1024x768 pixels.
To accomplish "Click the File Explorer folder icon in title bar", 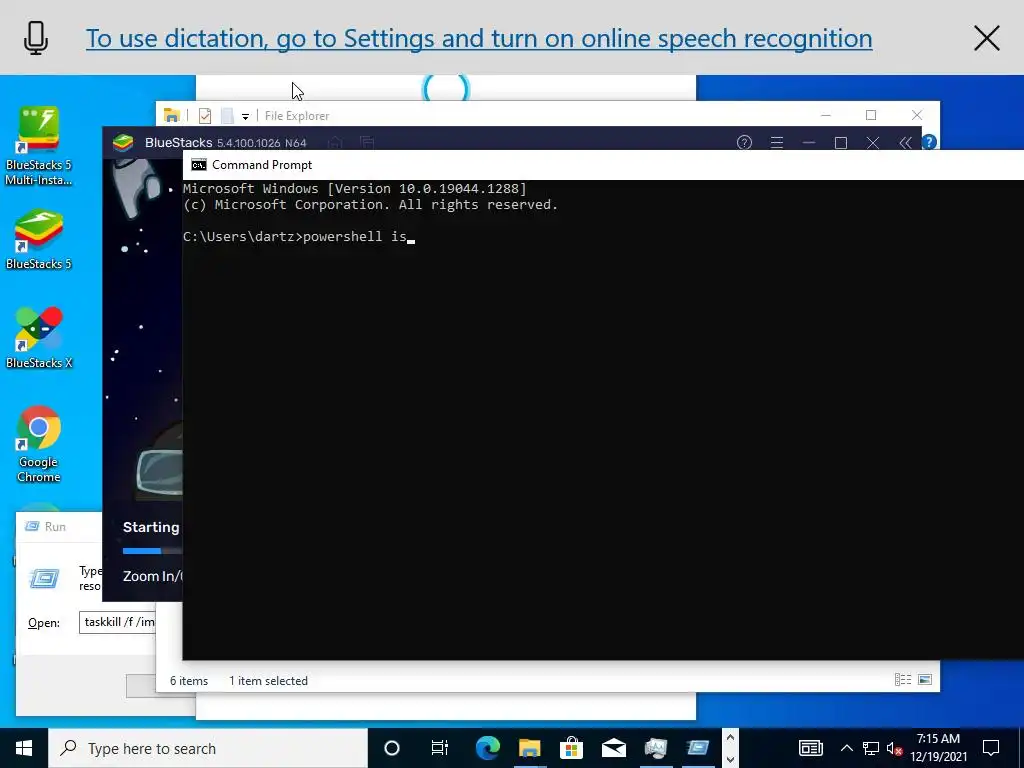I will click(172, 116).
